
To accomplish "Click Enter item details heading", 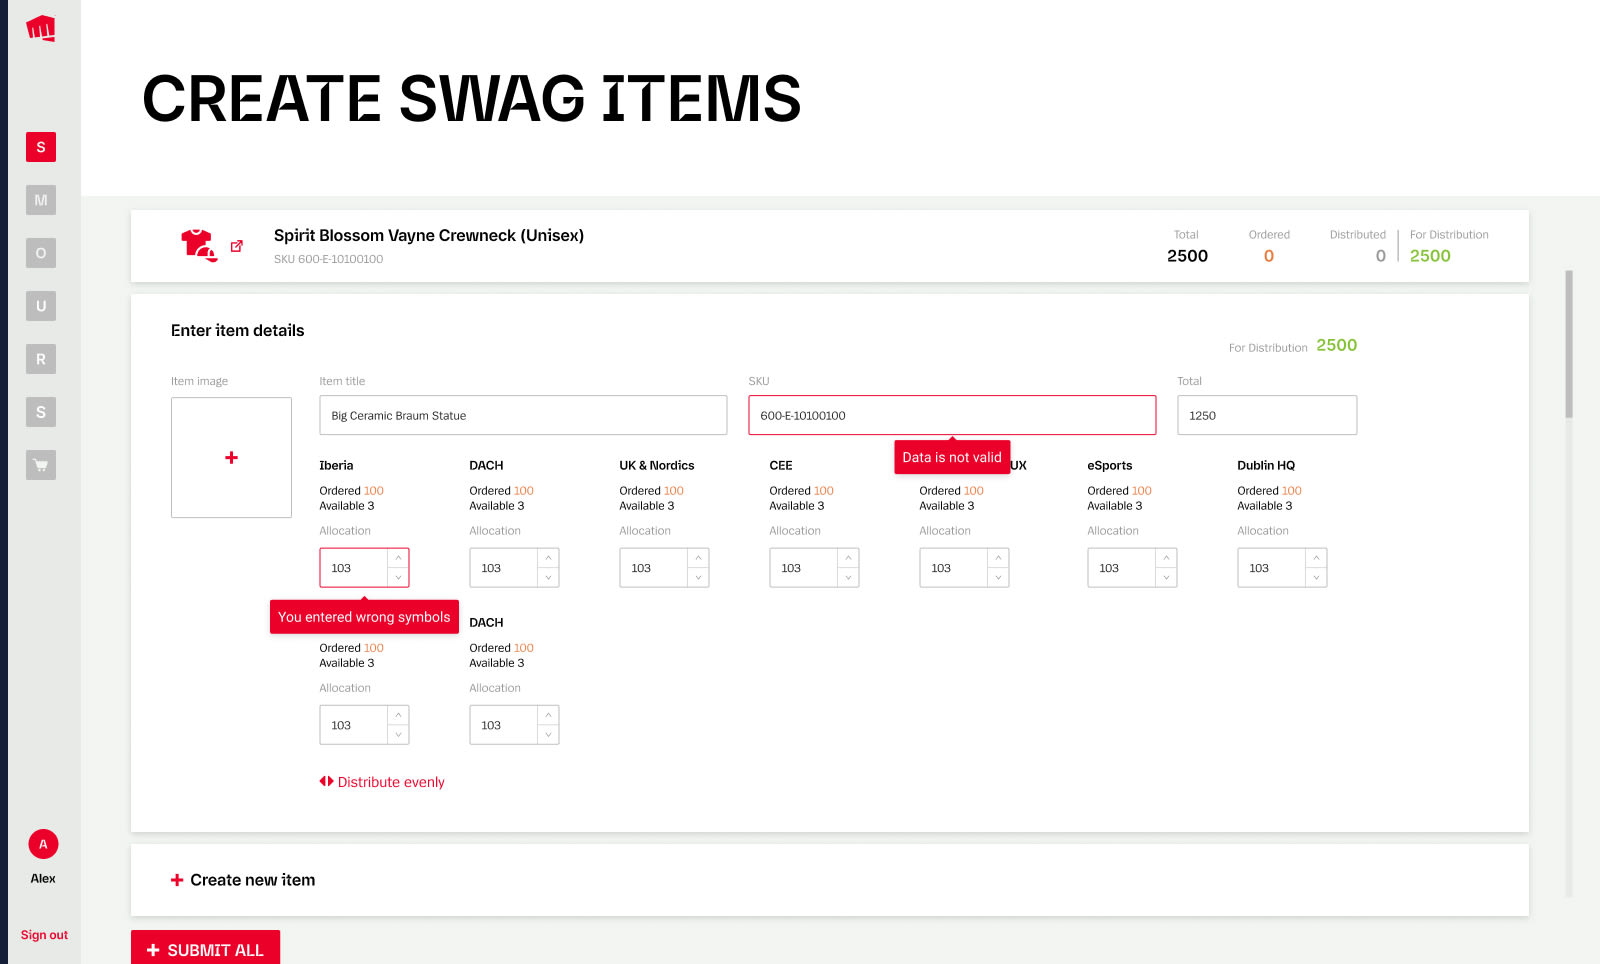I will 238,331.
